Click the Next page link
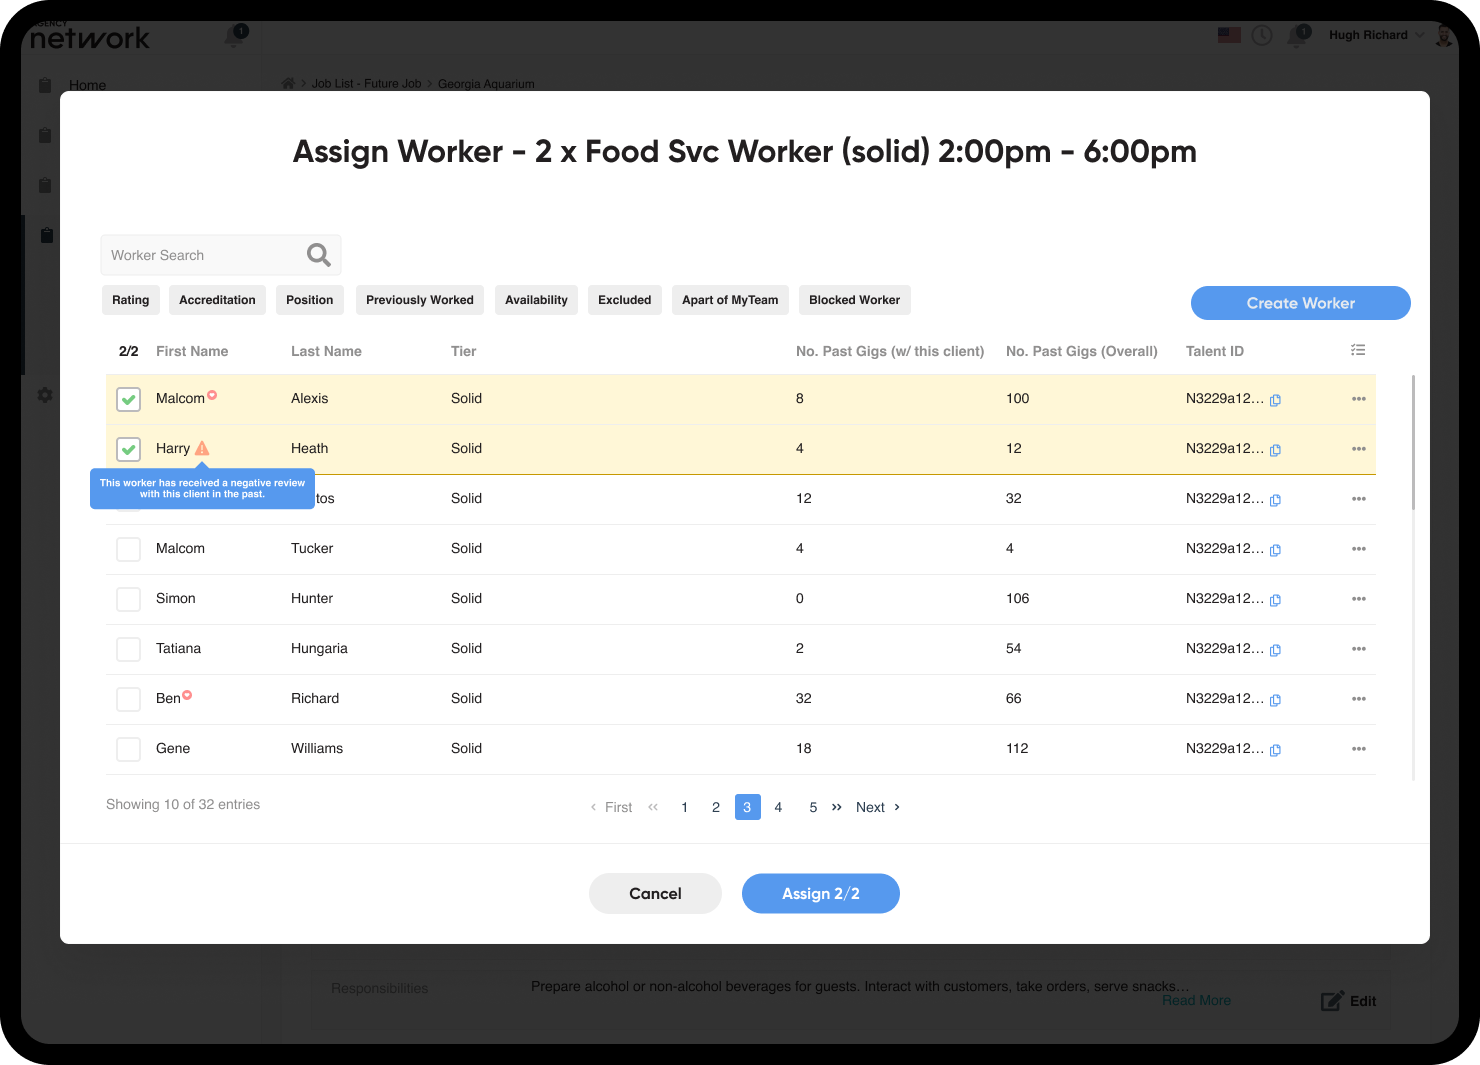 (878, 807)
